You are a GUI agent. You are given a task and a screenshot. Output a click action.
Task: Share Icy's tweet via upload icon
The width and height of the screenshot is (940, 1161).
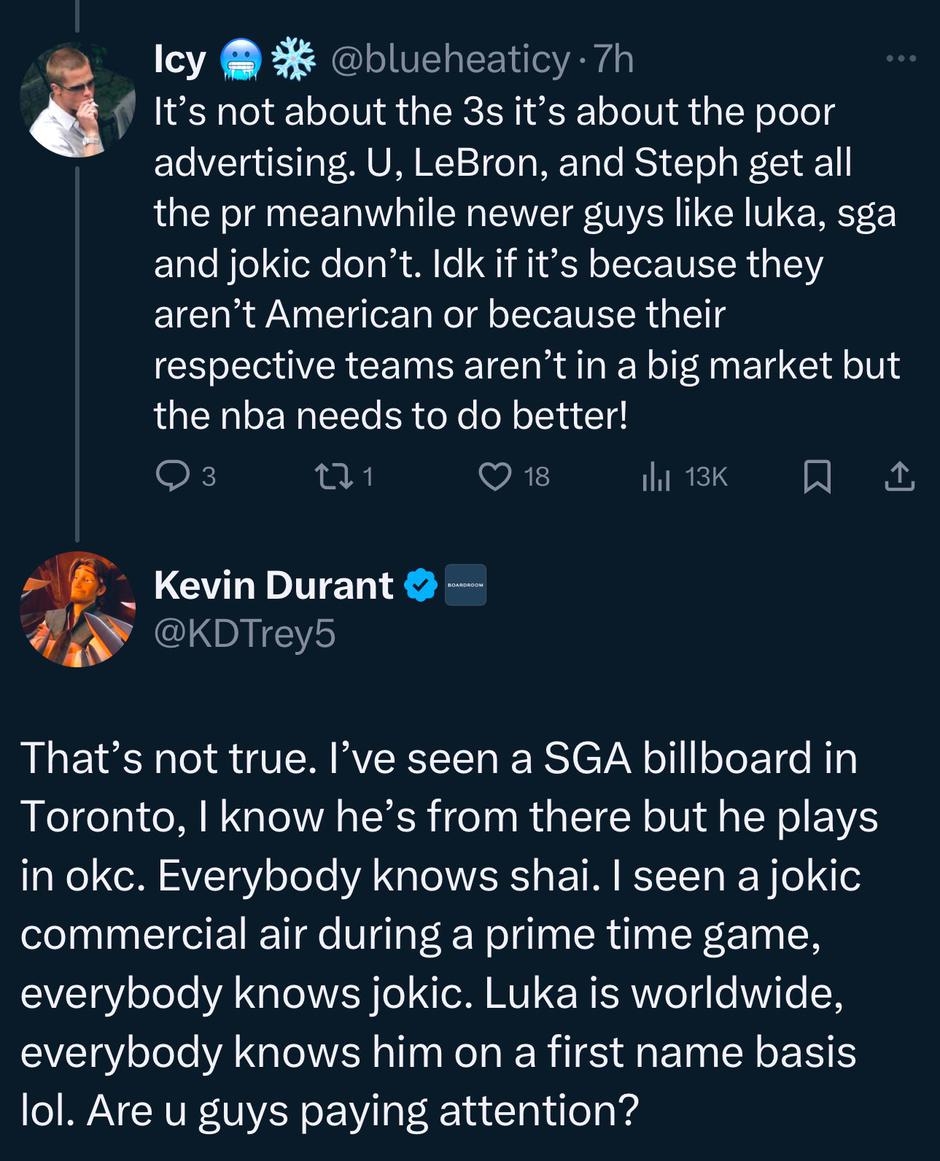pyautogui.click(x=899, y=478)
